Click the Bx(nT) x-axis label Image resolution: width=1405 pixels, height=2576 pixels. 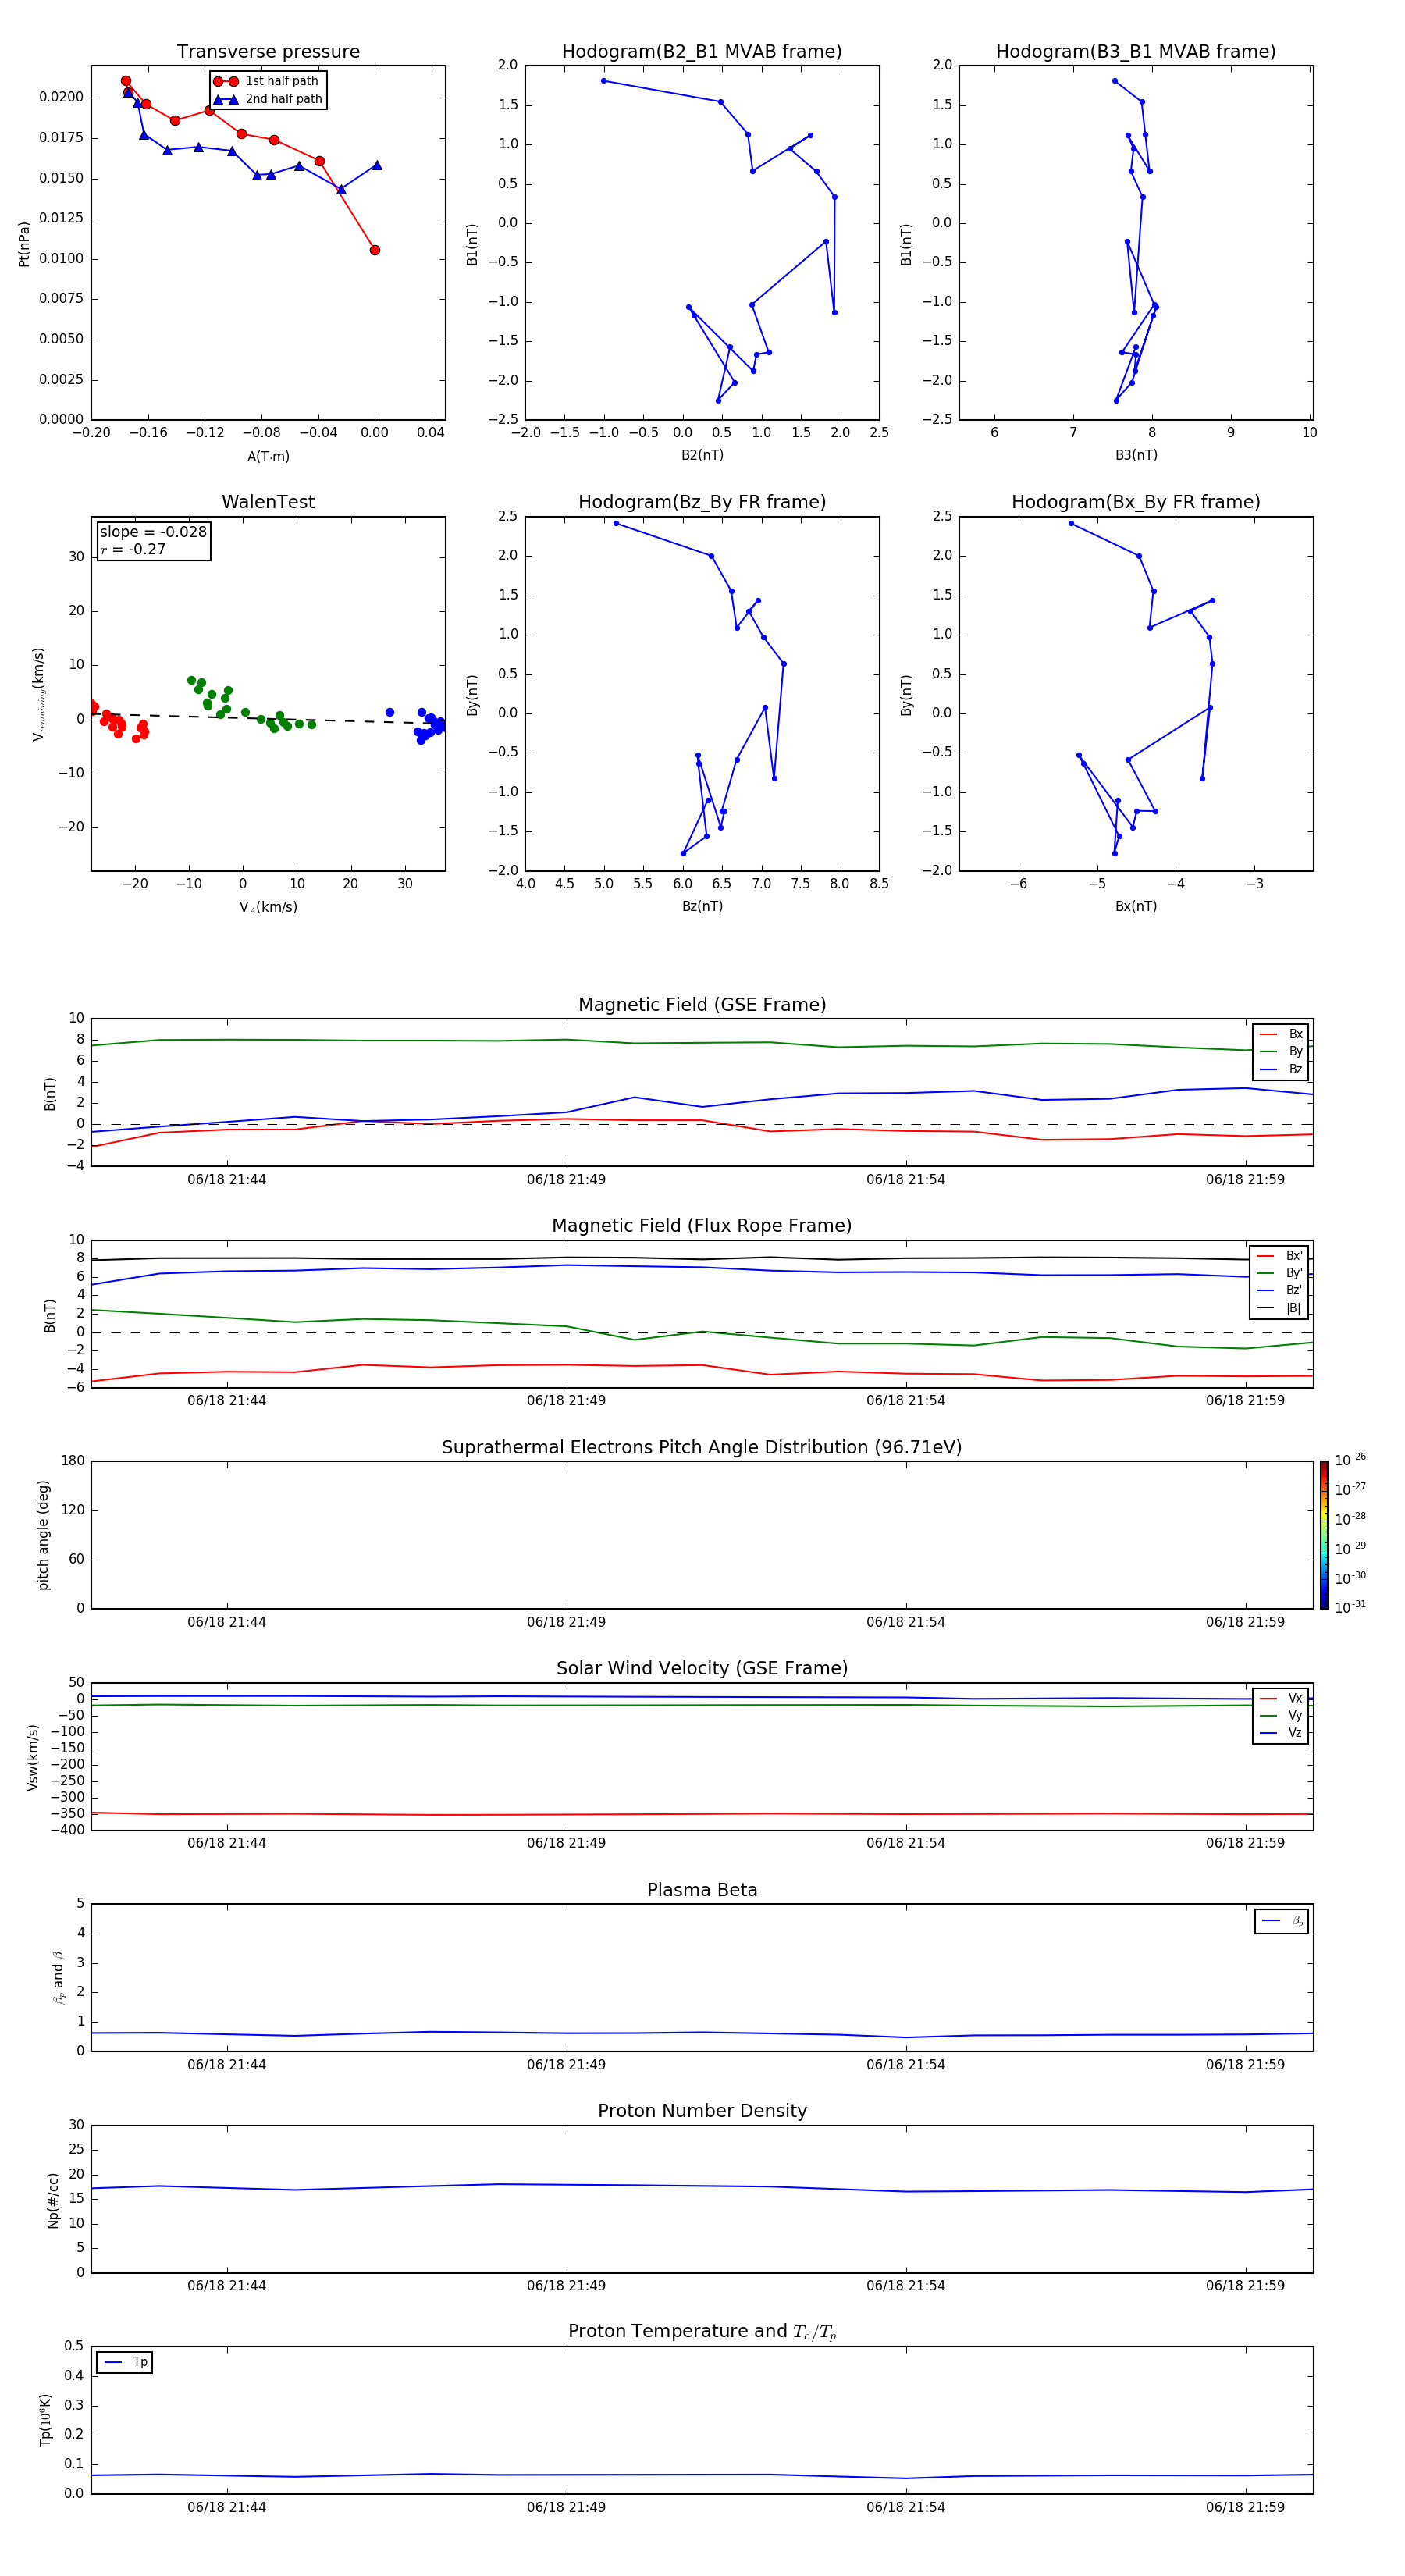[1136, 906]
